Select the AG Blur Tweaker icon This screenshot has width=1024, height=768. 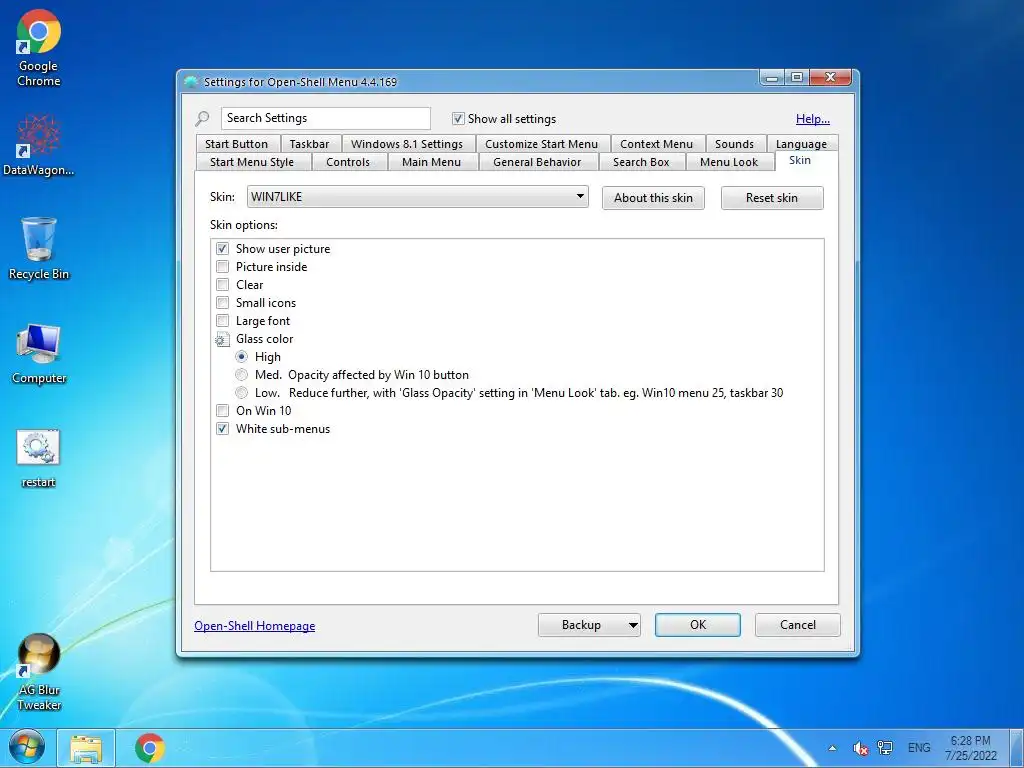tap(39, 673)
